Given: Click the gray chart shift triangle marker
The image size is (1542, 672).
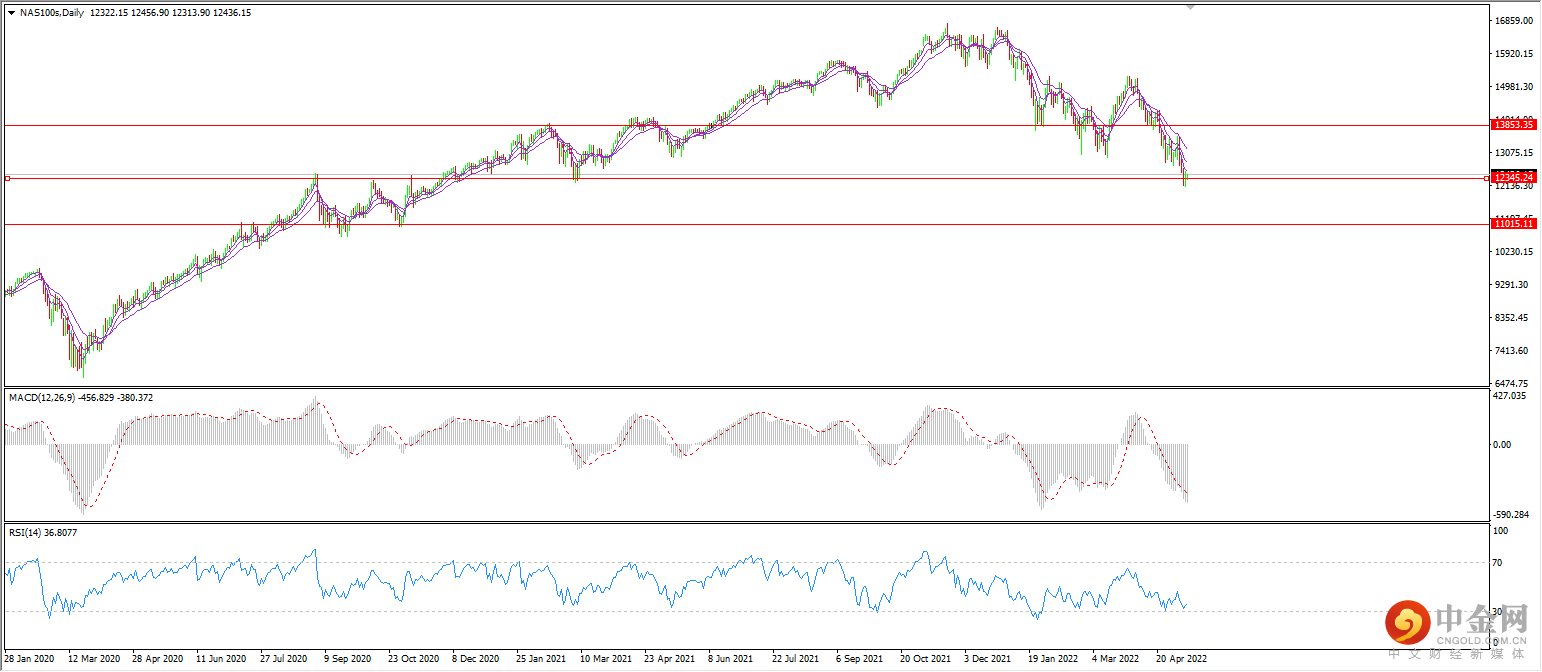Looking at the screenshot, I should point(1190,7).
